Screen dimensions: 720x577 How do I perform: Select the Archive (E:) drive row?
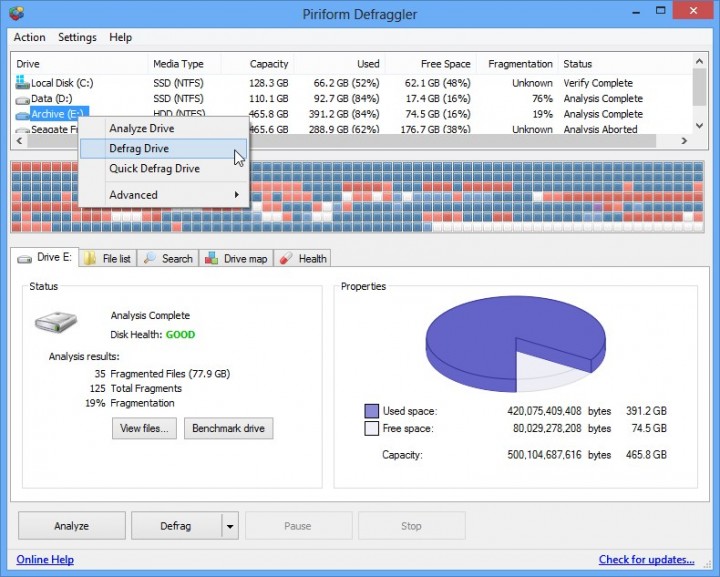351,114
